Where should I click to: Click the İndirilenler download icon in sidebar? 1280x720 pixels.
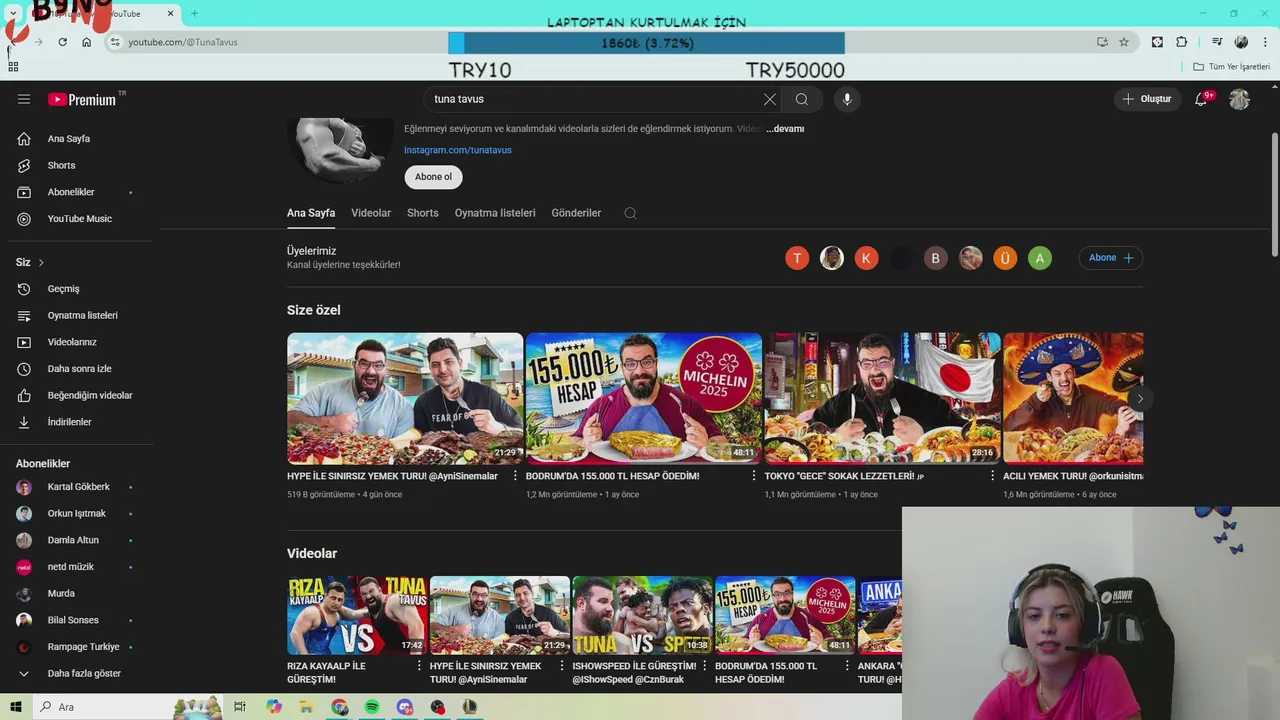[24, 422]
